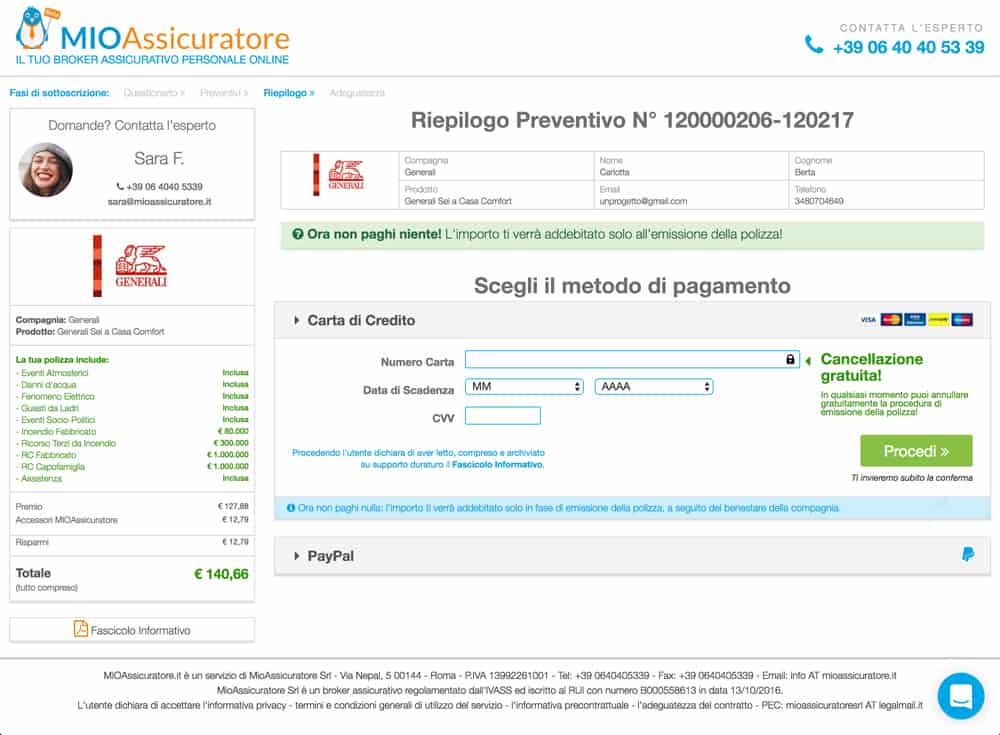Focus the Numero Carta input field

[x=632, y=360]
